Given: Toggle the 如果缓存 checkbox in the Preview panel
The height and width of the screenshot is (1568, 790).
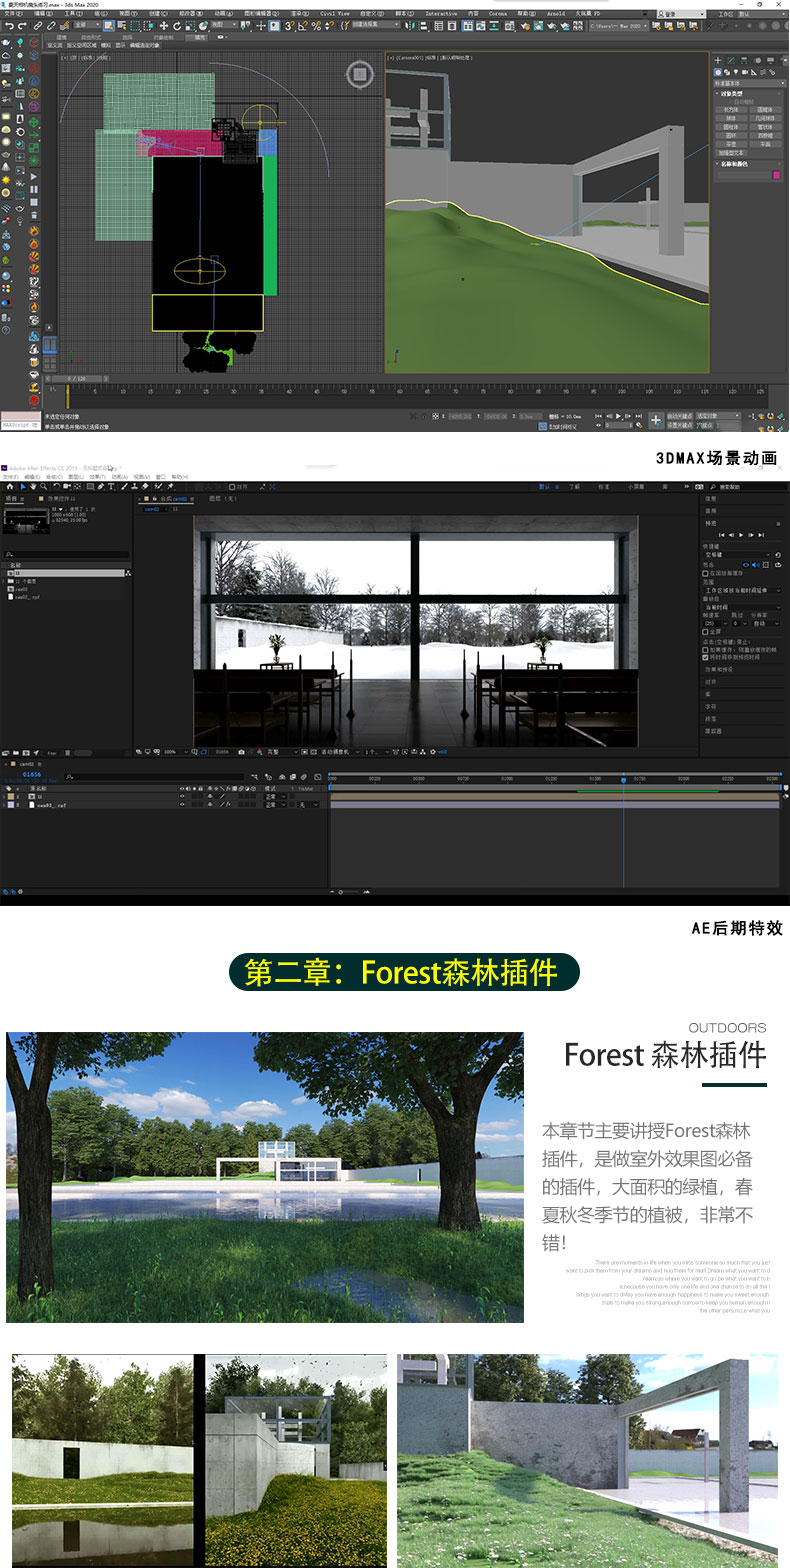Looking at the screenshot, I should coord(705,650).
